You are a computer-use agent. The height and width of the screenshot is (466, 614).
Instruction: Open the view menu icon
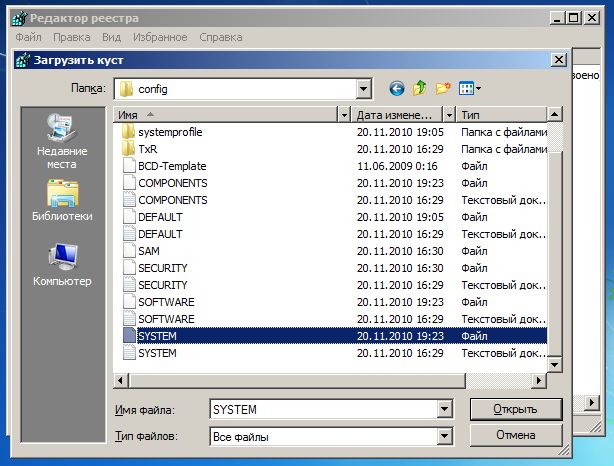tap(469, 89)
